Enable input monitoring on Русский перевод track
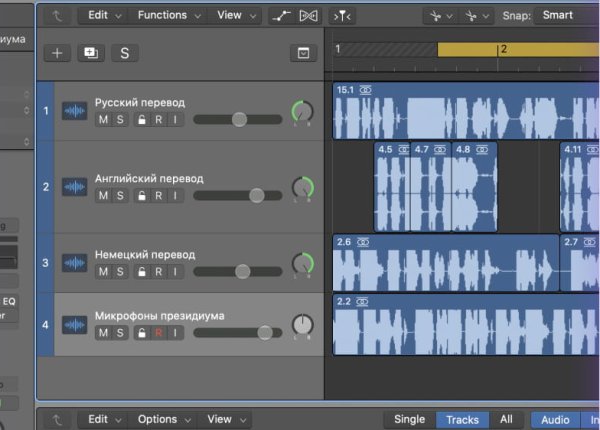 [175, 120]
